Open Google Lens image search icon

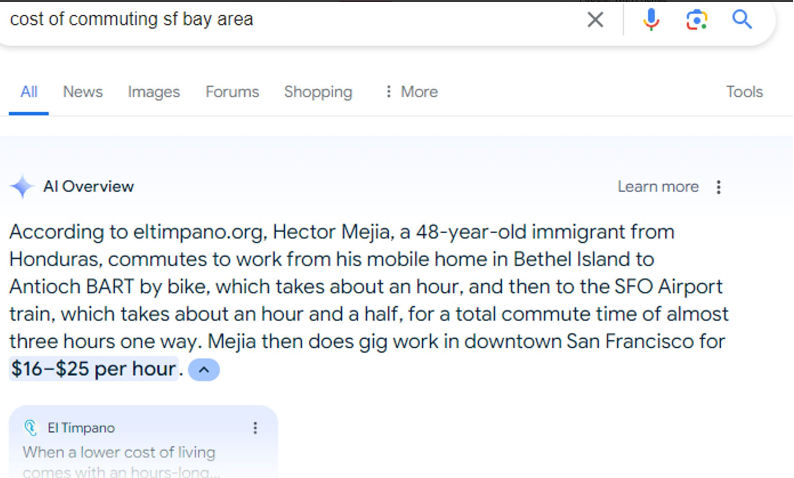[x=697, y=20]
